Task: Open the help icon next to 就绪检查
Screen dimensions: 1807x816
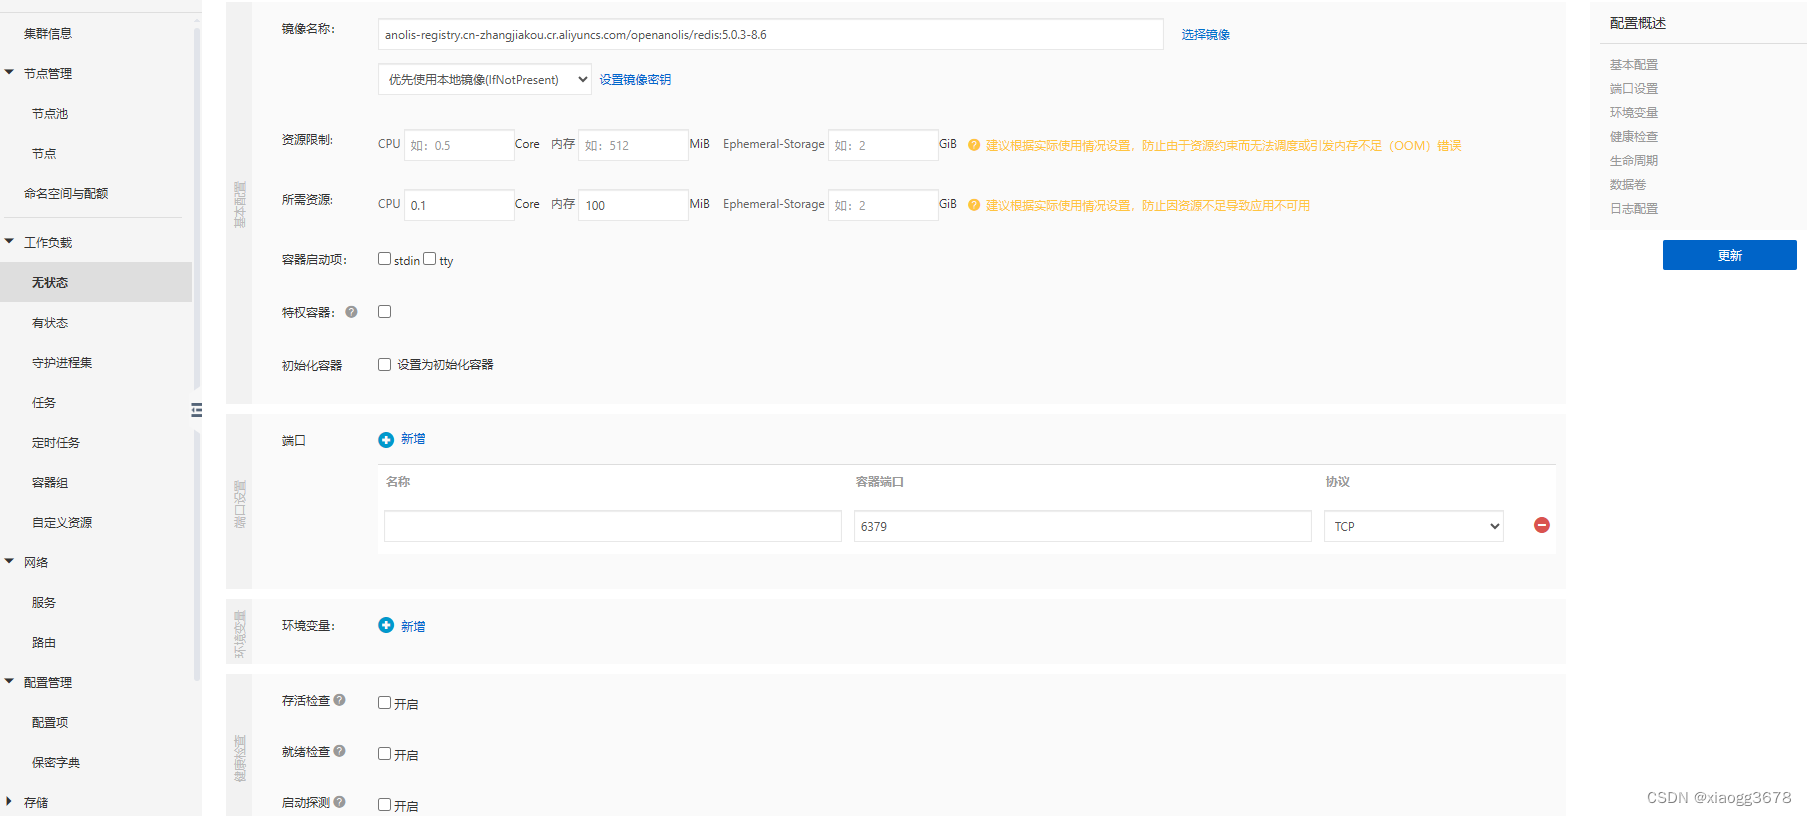Action: pyautogui.click(x=339, y=751)
